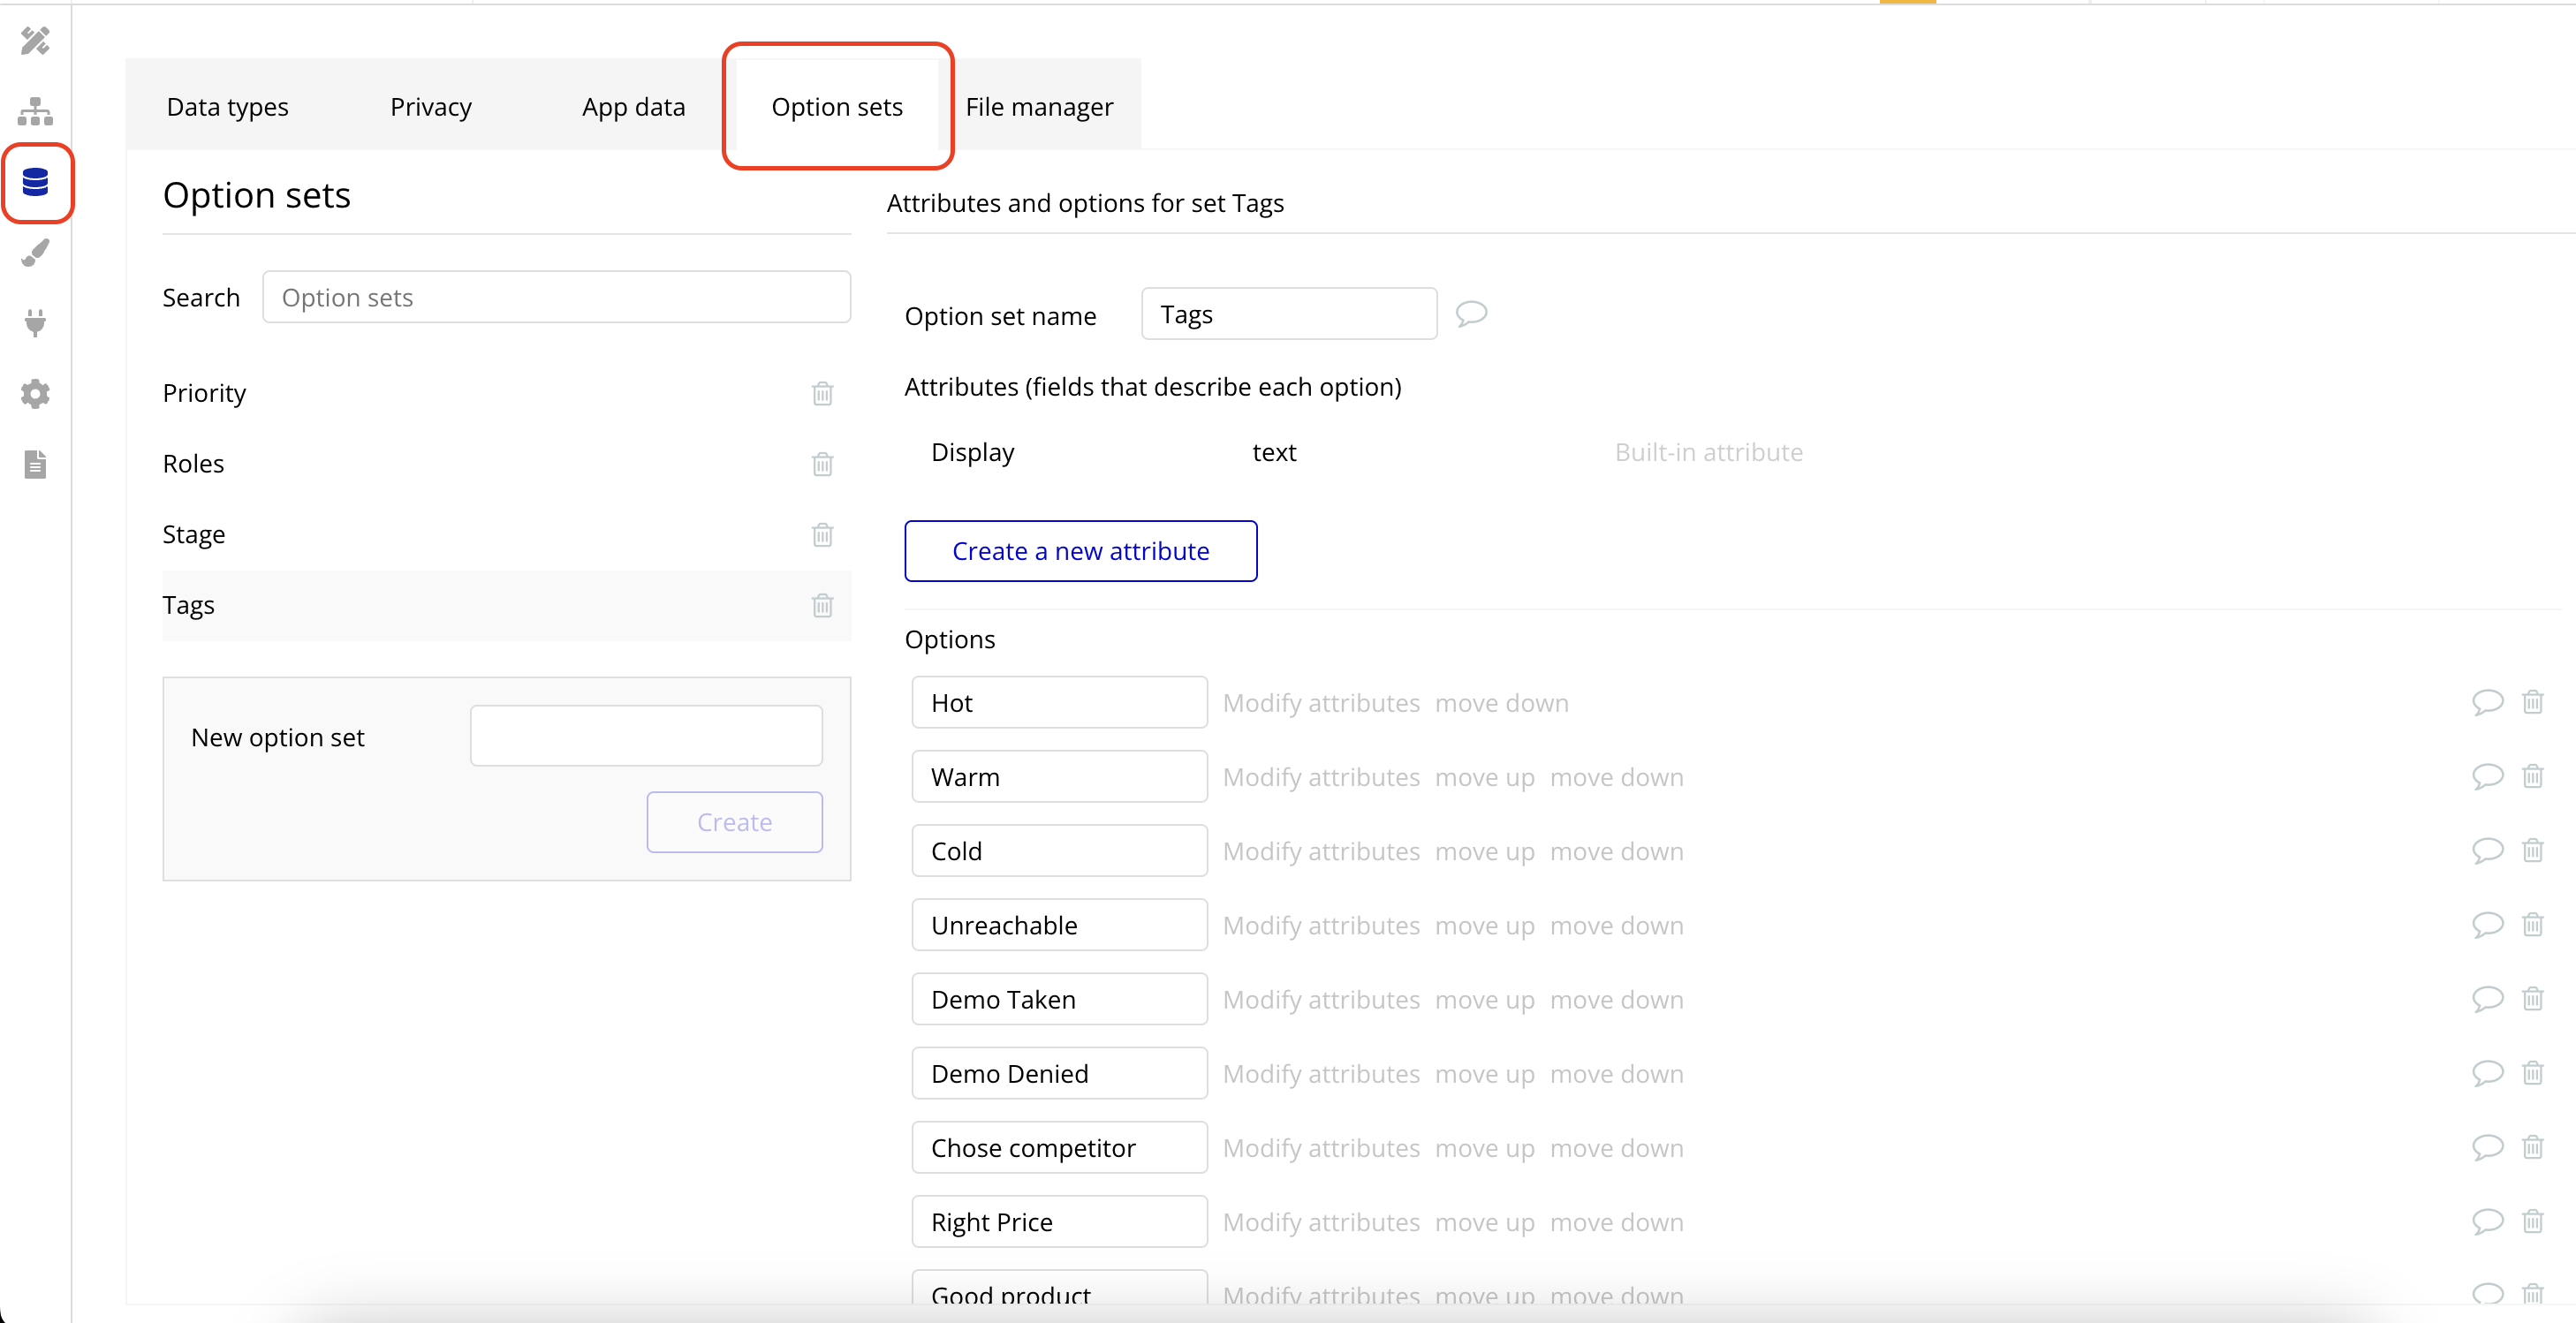This screenshot has width=2576, height=1323.
Task: Open the Workflow tab icon in sidebar
Action: (35, 111)
